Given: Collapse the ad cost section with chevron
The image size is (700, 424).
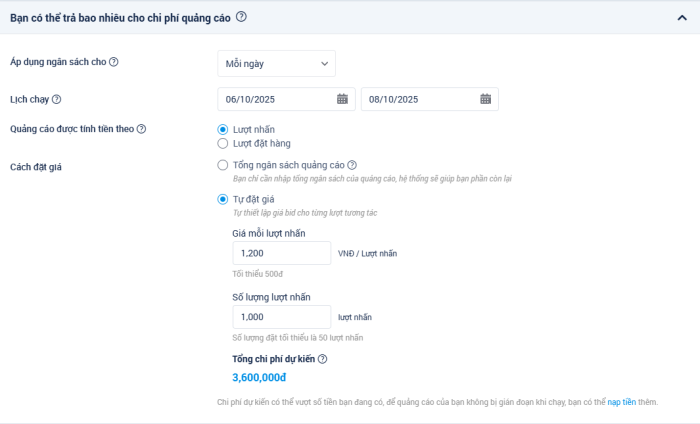Looking at the screenshot, I should 682,17.
